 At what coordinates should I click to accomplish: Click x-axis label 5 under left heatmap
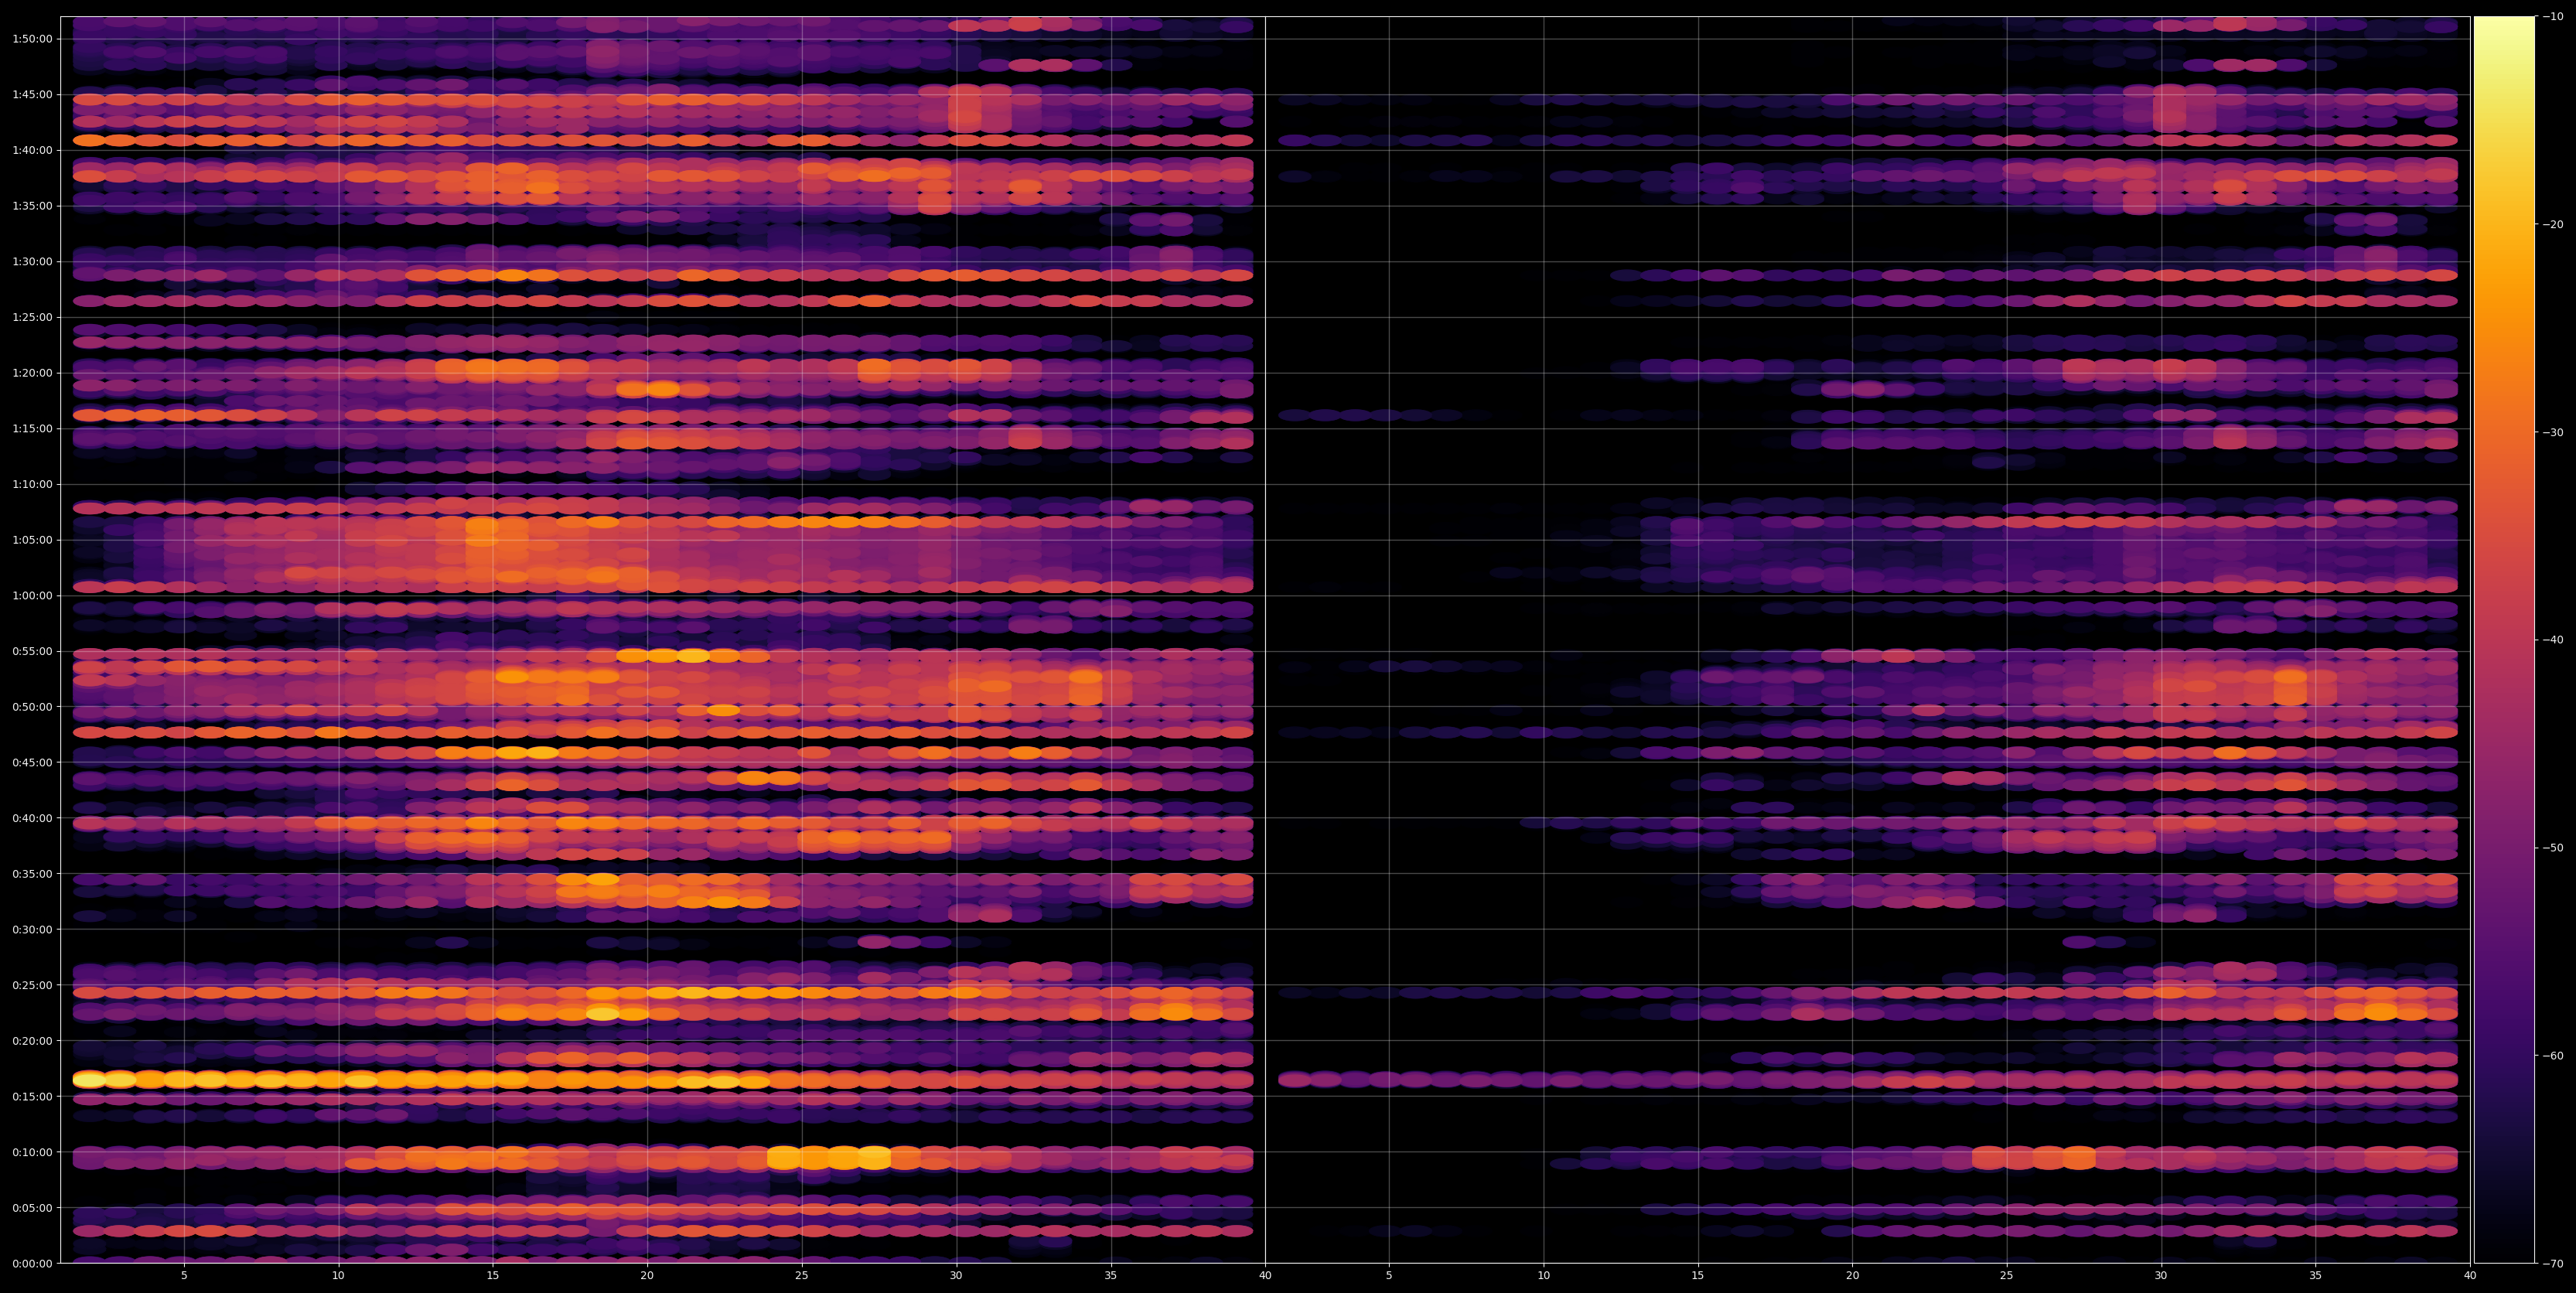(184, 1275)
